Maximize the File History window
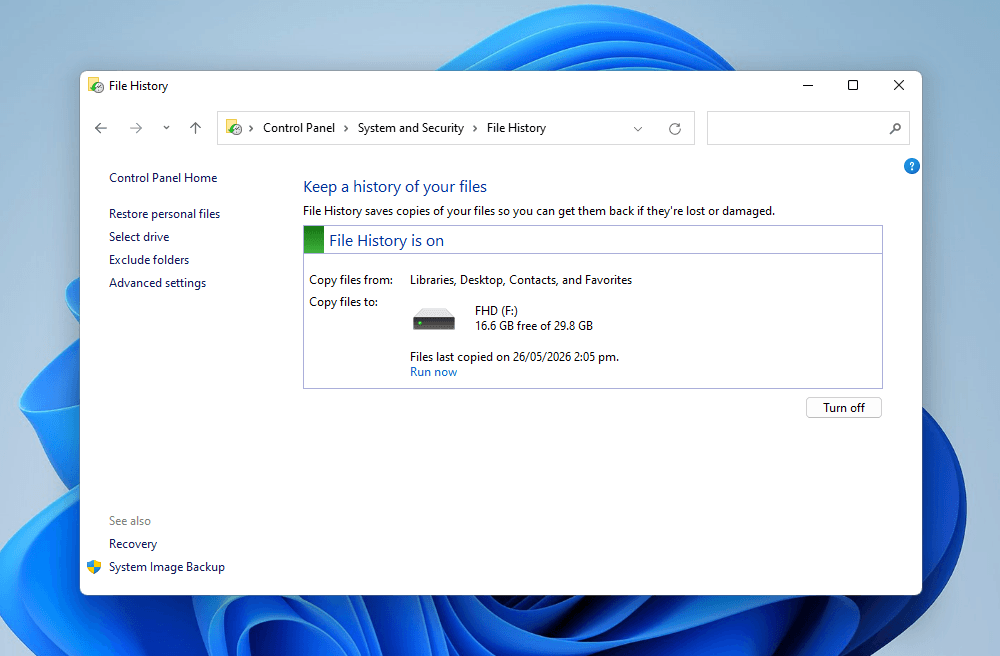This screenshot has height=656, width=1000. (853, 85)
